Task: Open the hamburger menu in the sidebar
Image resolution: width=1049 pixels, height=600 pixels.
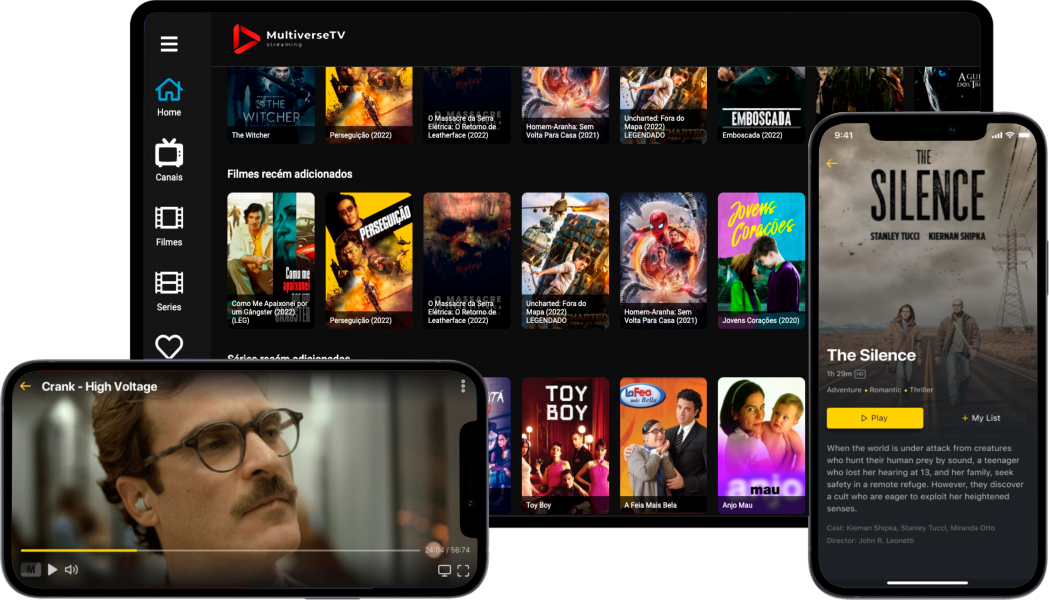Action: [x=169, y=44]
